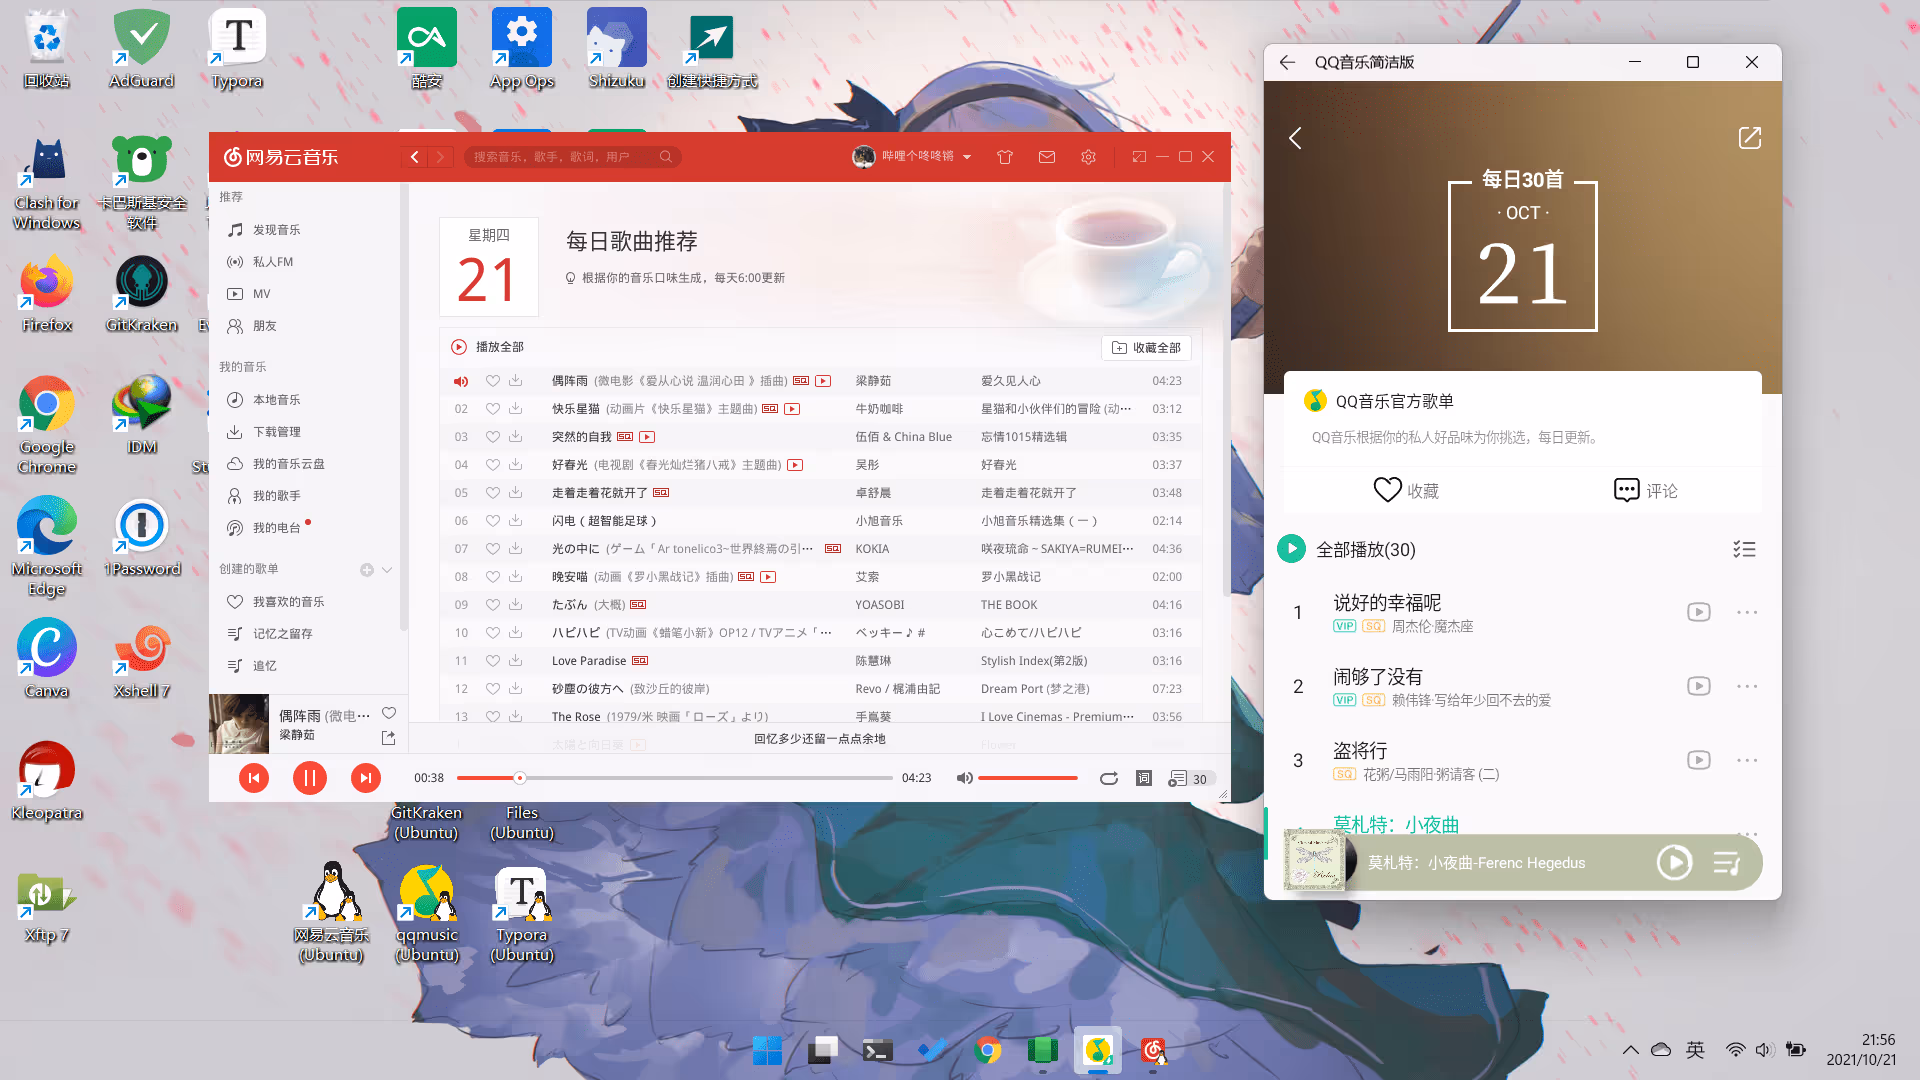
Task: Pause the current song in NetEase
Action: coord(310,778)
